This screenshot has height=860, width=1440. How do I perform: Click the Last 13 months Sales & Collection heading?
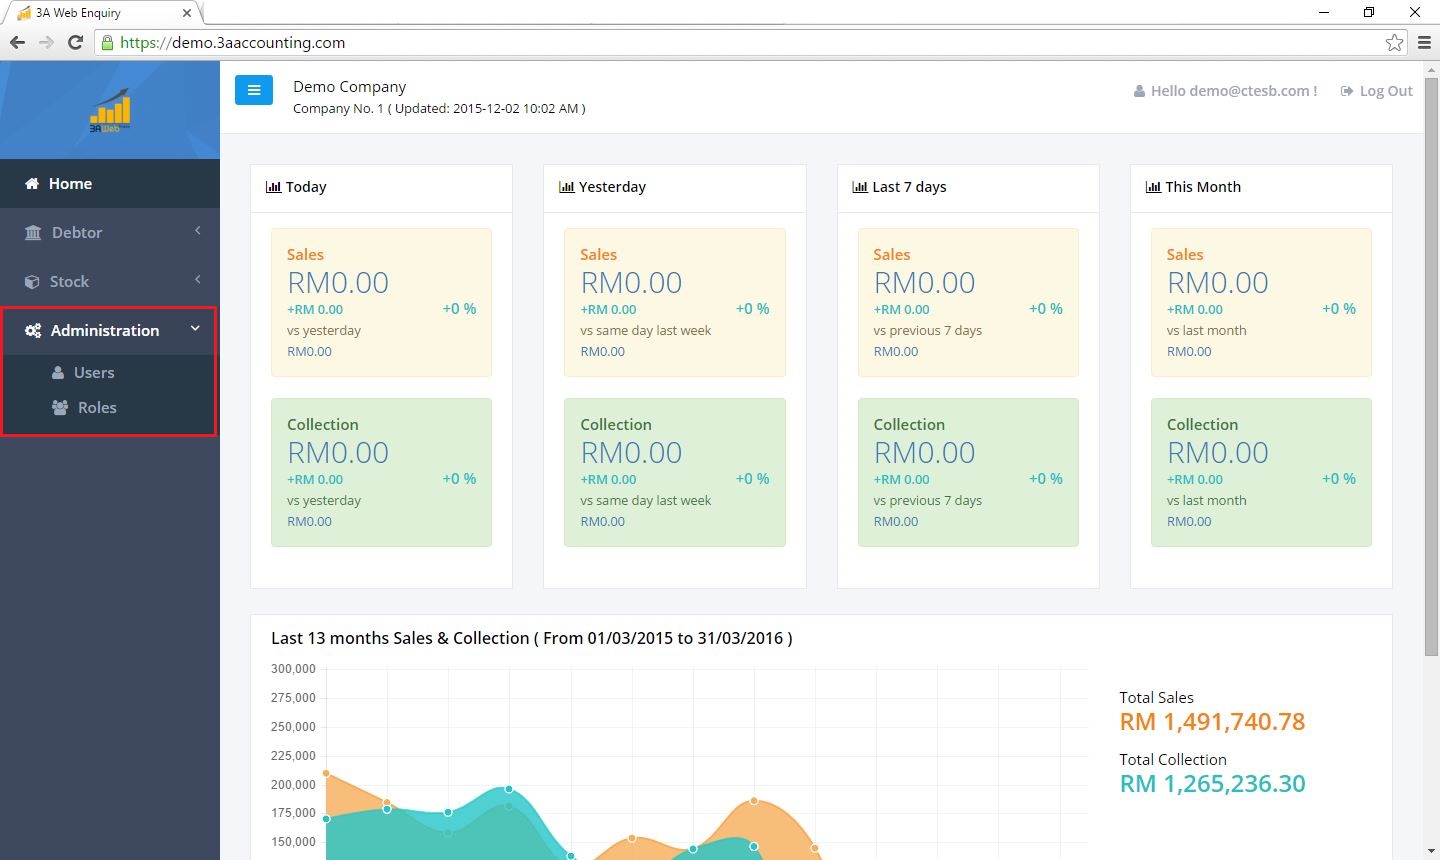point(532,638)
